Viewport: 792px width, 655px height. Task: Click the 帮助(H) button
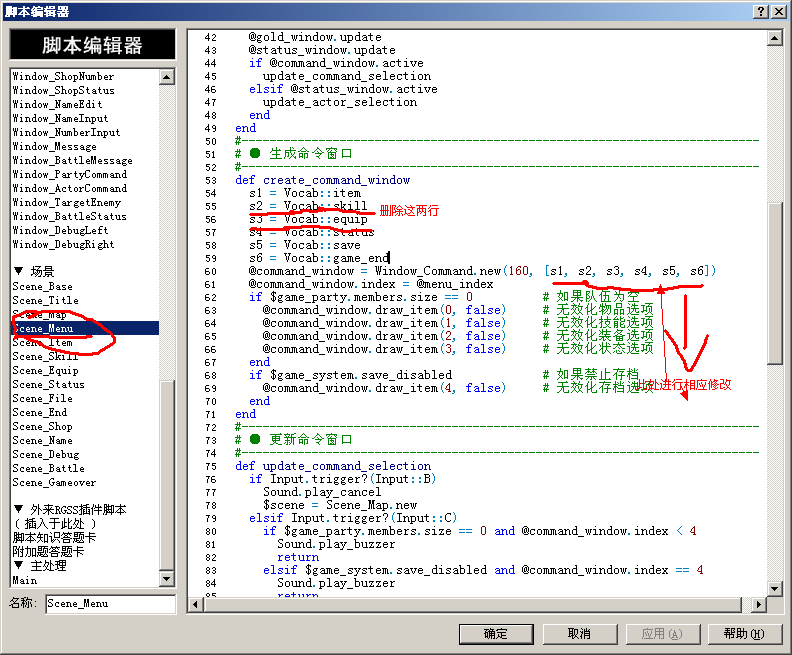(745, 634)
